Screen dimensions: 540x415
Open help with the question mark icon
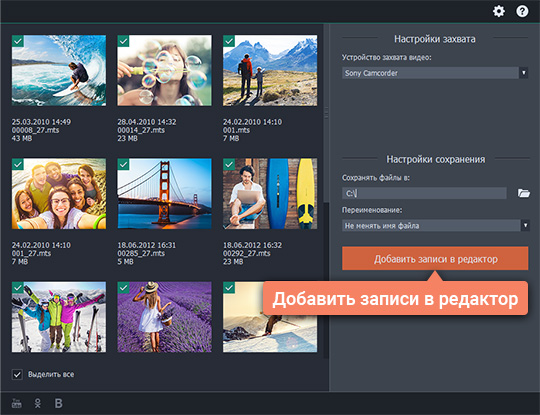[522, 11]
